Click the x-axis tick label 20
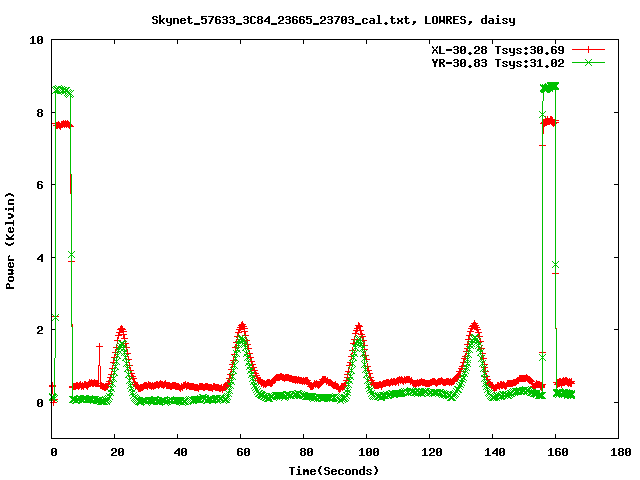The image size is (640, 480). pos(118,452)
